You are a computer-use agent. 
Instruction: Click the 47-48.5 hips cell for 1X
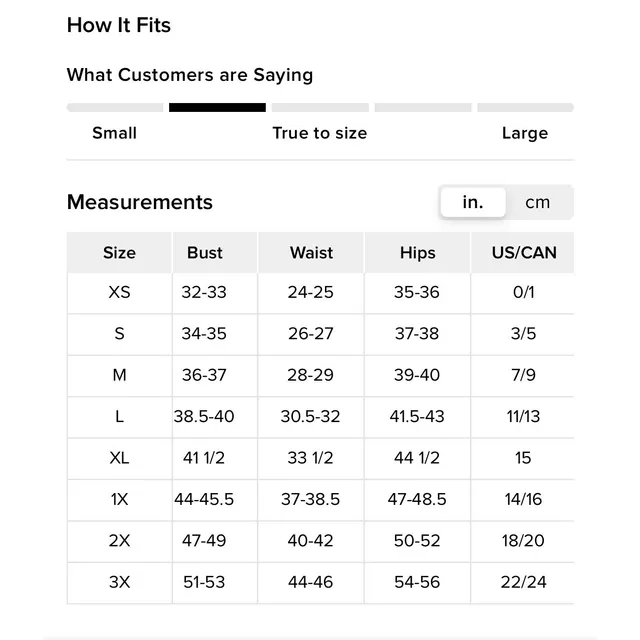417,500
